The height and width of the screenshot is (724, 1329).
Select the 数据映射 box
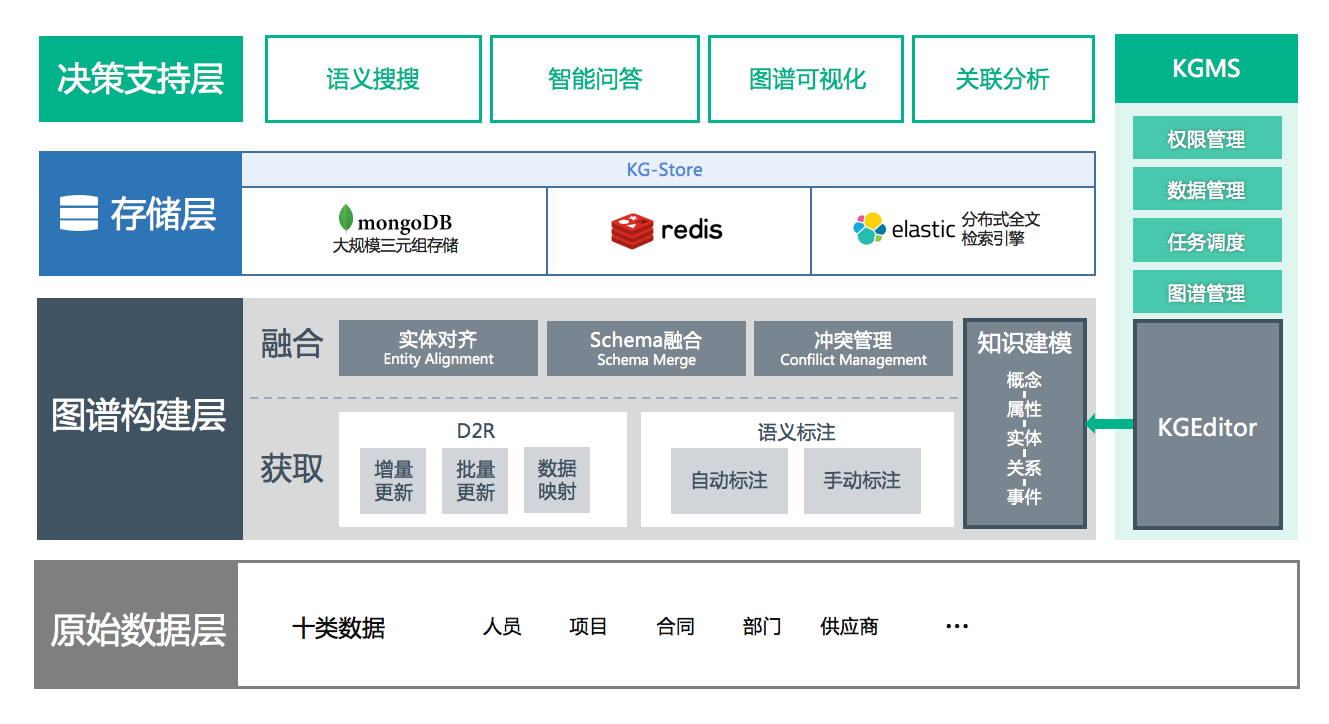coord(557,480)
